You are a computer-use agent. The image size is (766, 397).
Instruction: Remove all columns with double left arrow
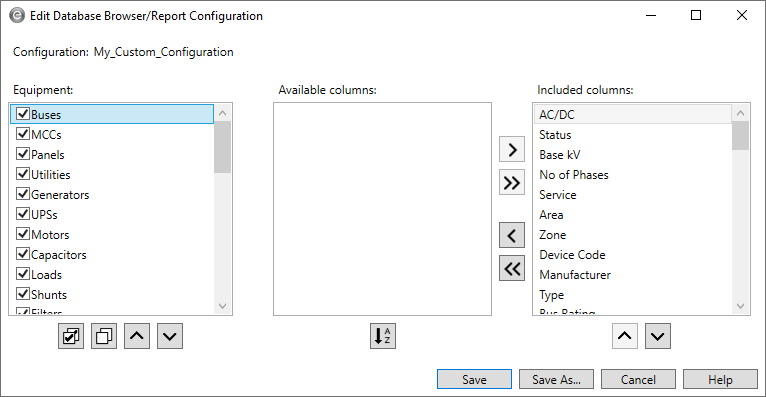tap(512, 268)
